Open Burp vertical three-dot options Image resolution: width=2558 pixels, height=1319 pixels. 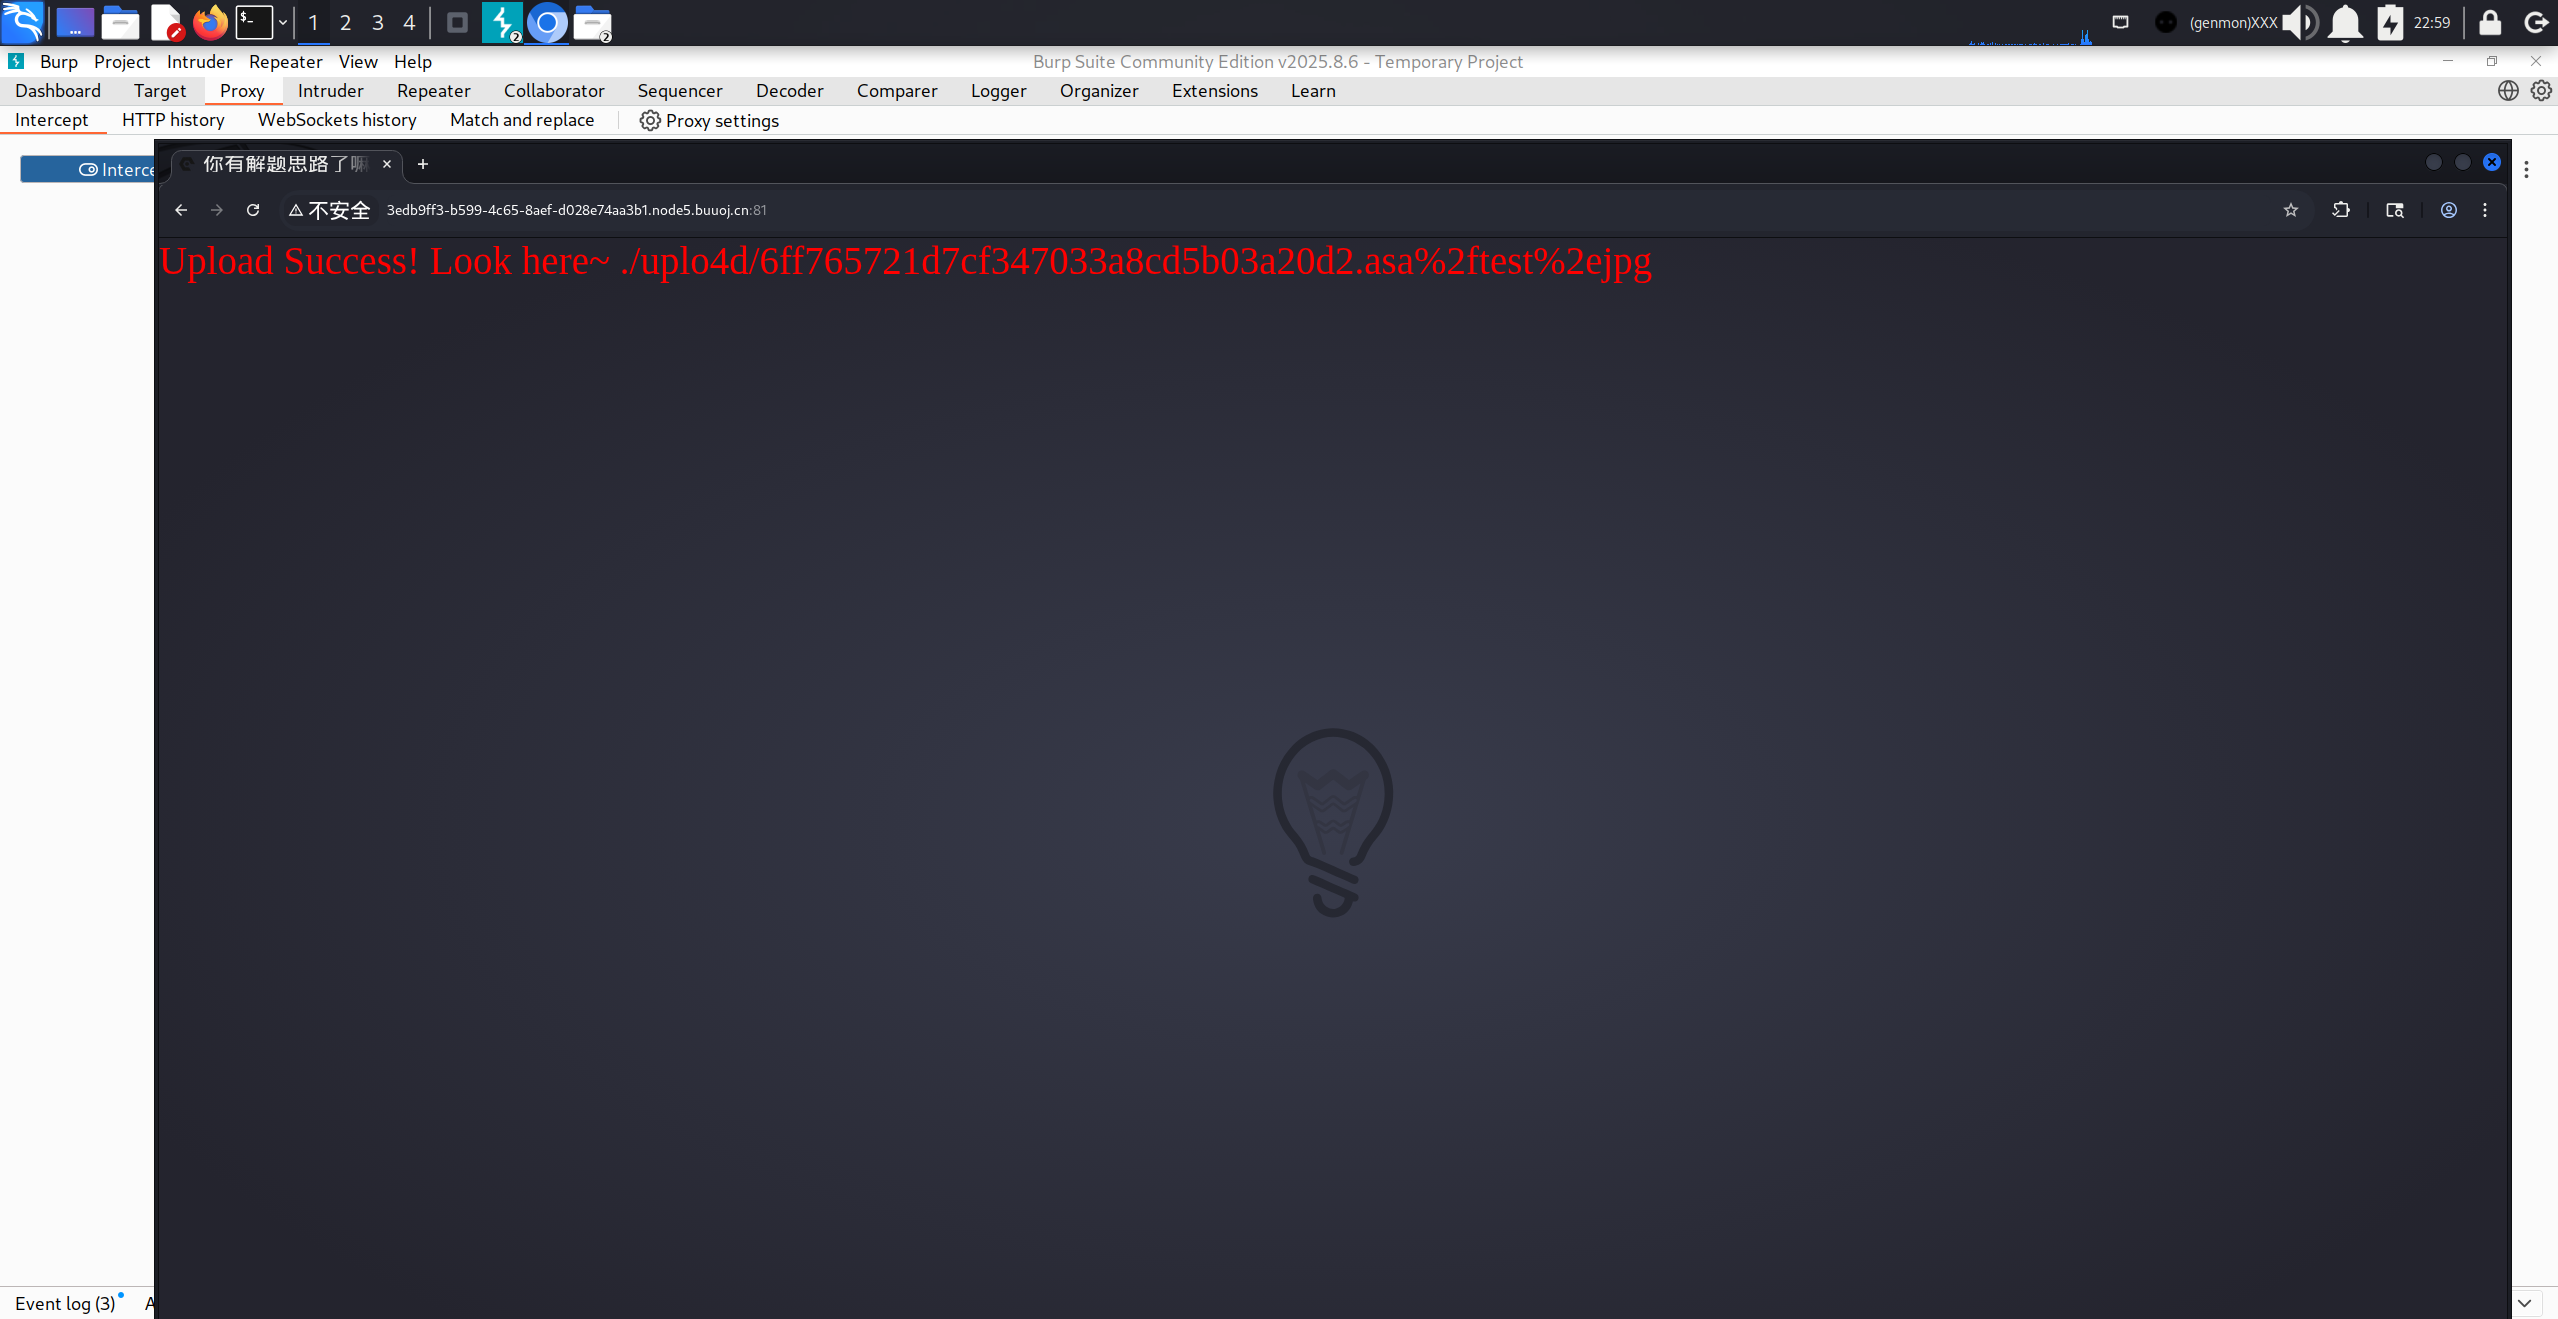2526,169
